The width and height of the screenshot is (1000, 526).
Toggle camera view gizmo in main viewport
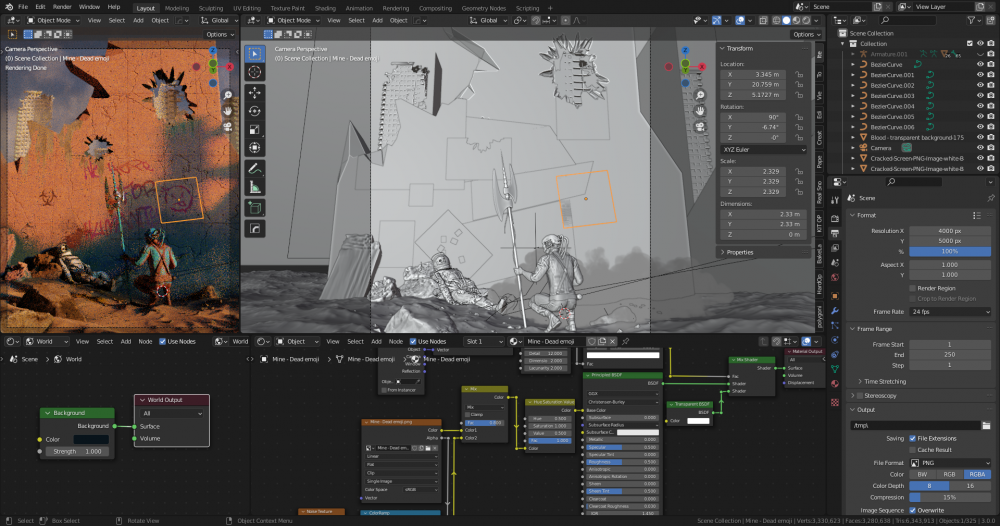coord(700,126)
